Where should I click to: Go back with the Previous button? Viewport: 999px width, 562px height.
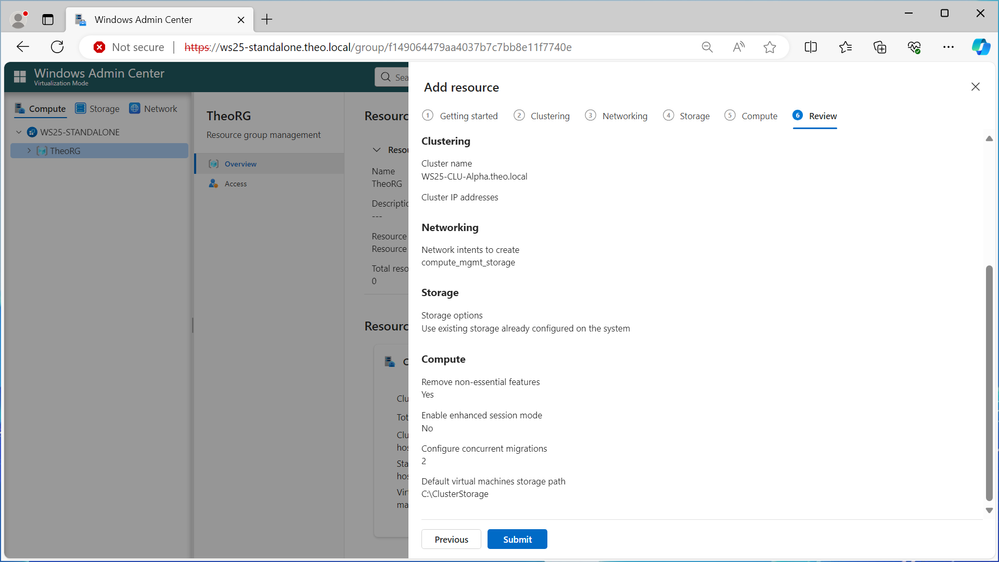[x=451, y=539]
